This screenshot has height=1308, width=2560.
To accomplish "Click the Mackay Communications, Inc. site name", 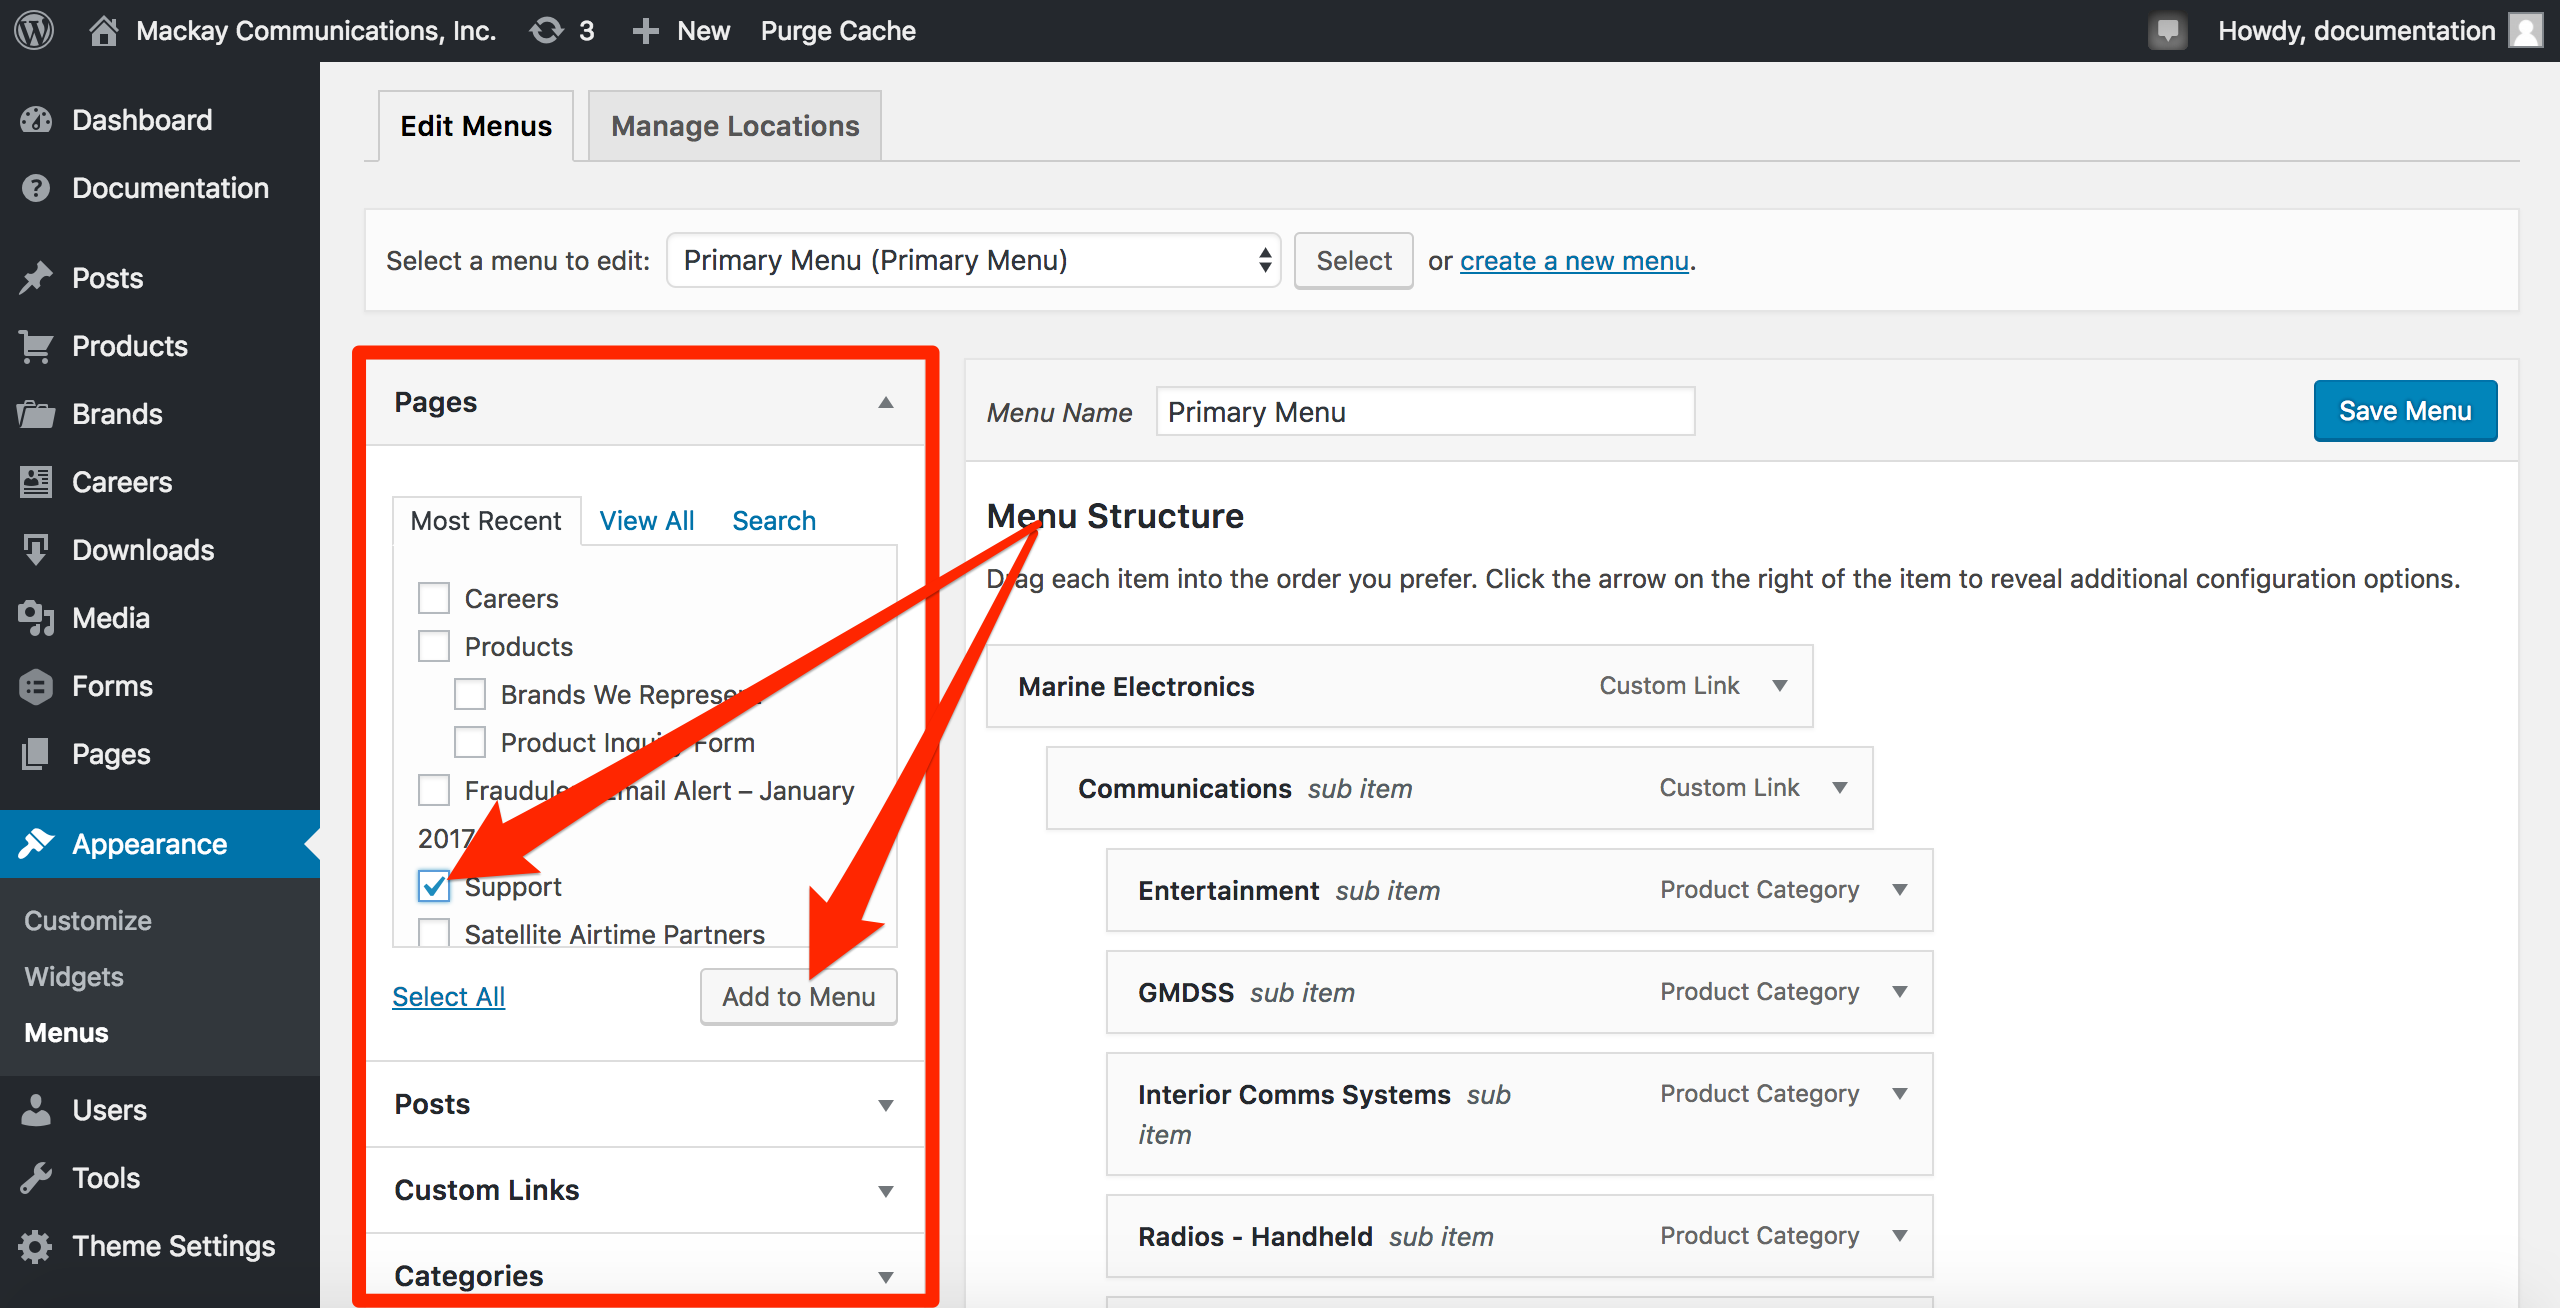I will point(316,31).
